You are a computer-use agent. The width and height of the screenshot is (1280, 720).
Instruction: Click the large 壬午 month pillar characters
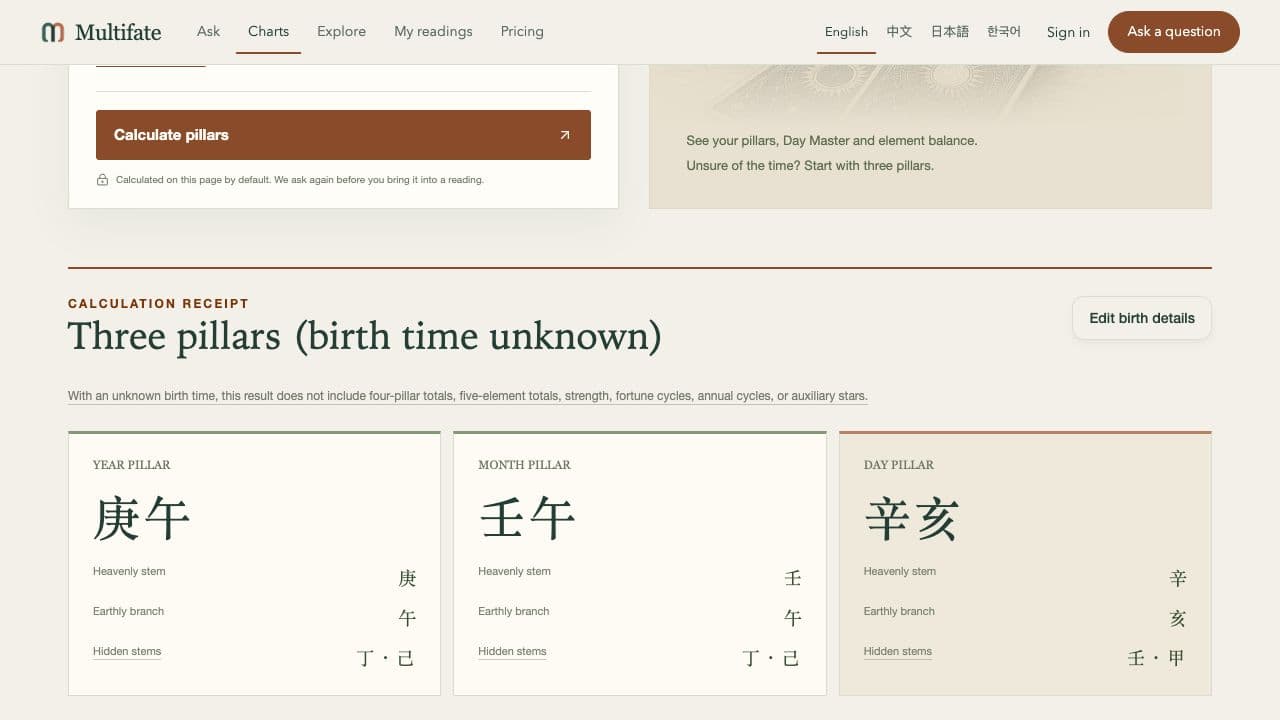[x=527, y=518]
